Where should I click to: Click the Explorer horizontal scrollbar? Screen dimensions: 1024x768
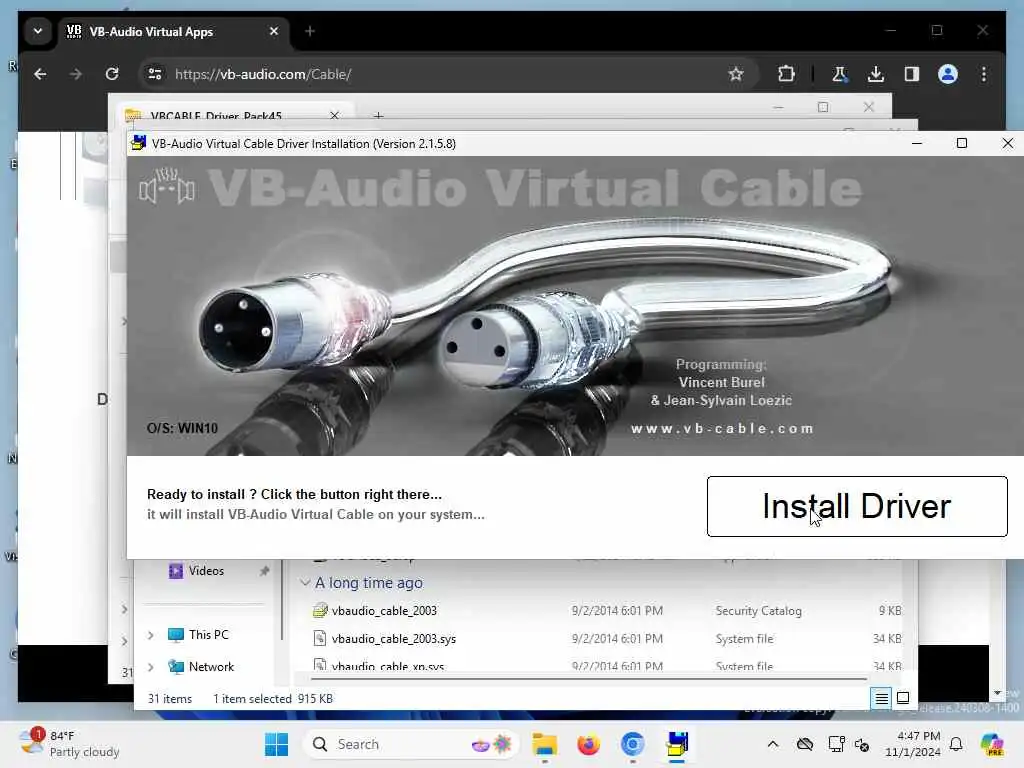[588, 679]
